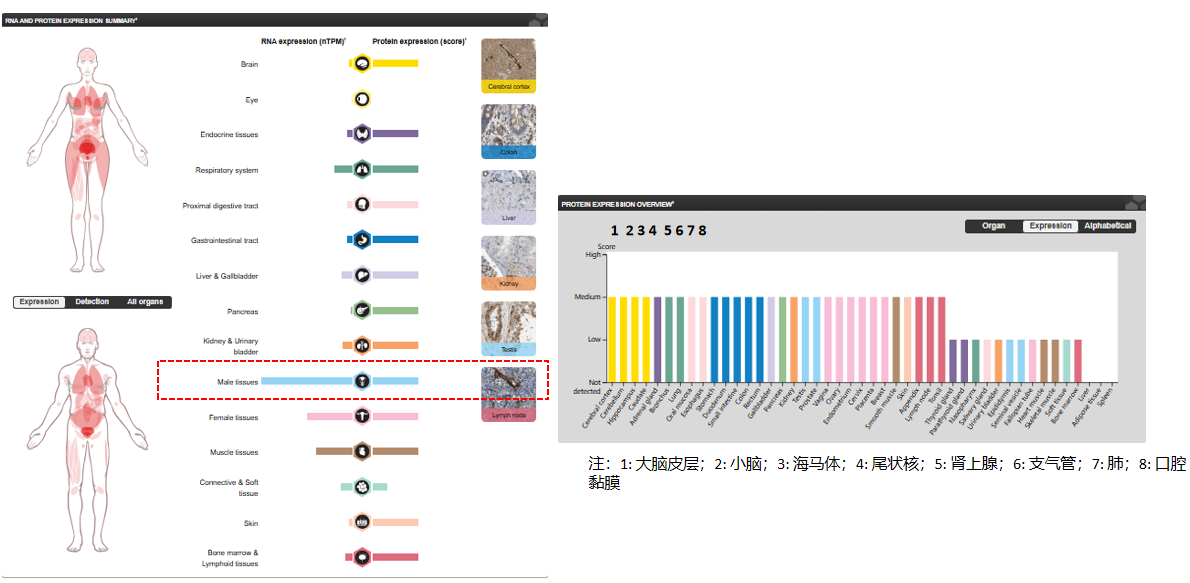The height and width of the screenshot is (583, 1190).
Task: Click the Brain protein expression yellow bar
Action: [x=395, y=64]
